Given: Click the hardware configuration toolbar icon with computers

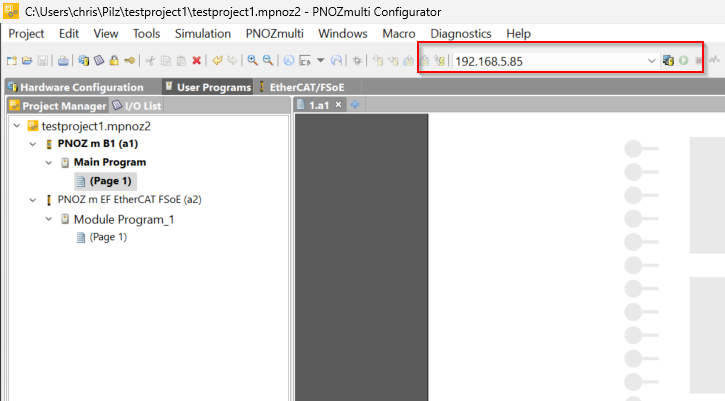Looking at the screenshot, I should point(84,61).
